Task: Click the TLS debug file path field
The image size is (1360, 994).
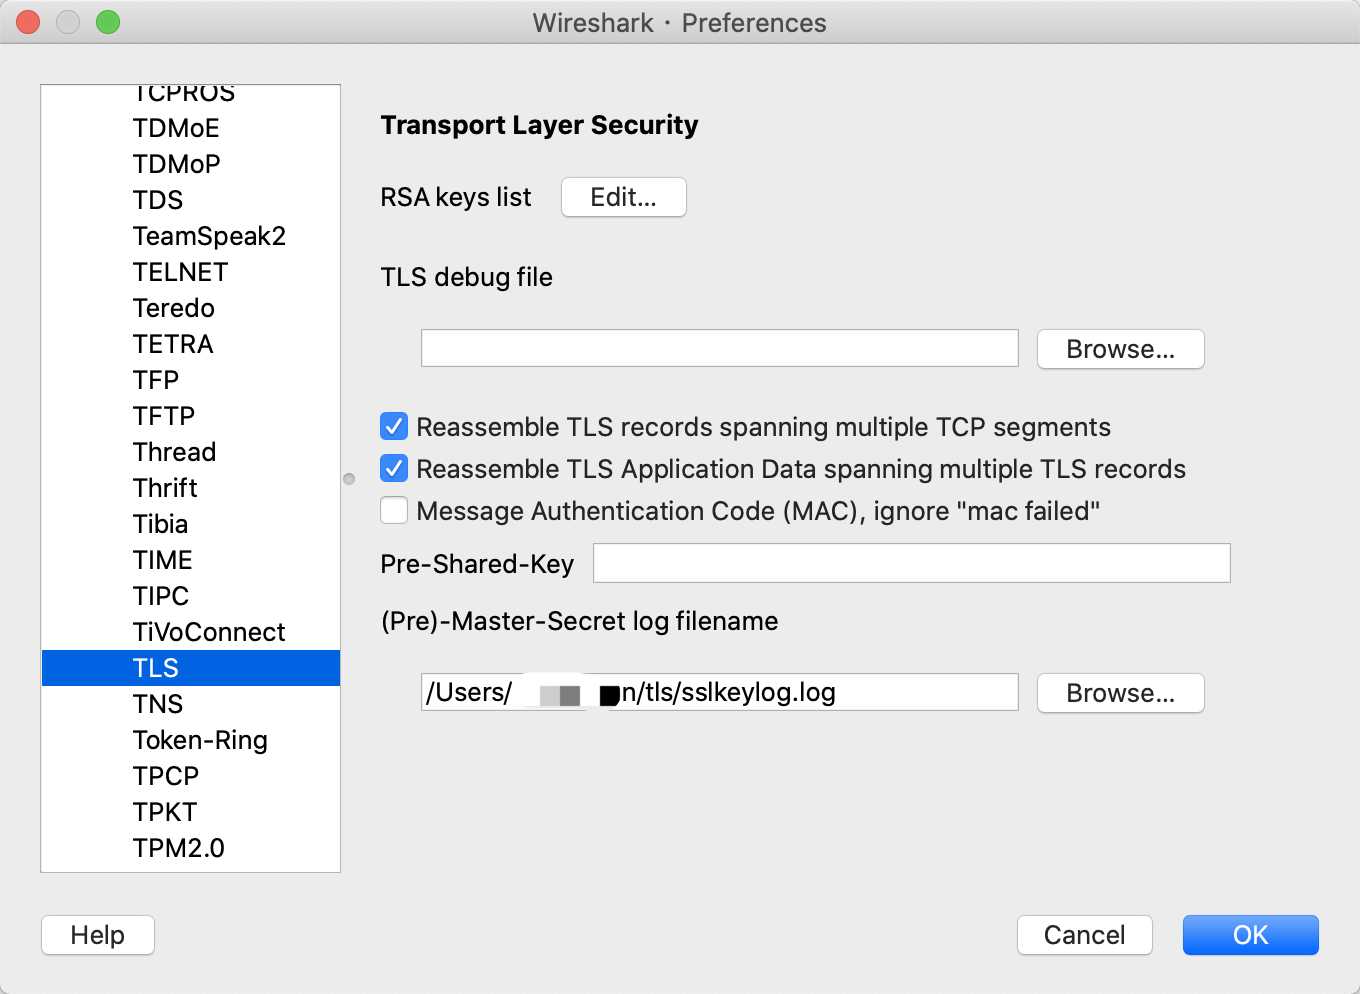Action: click(x=720, y=348)
